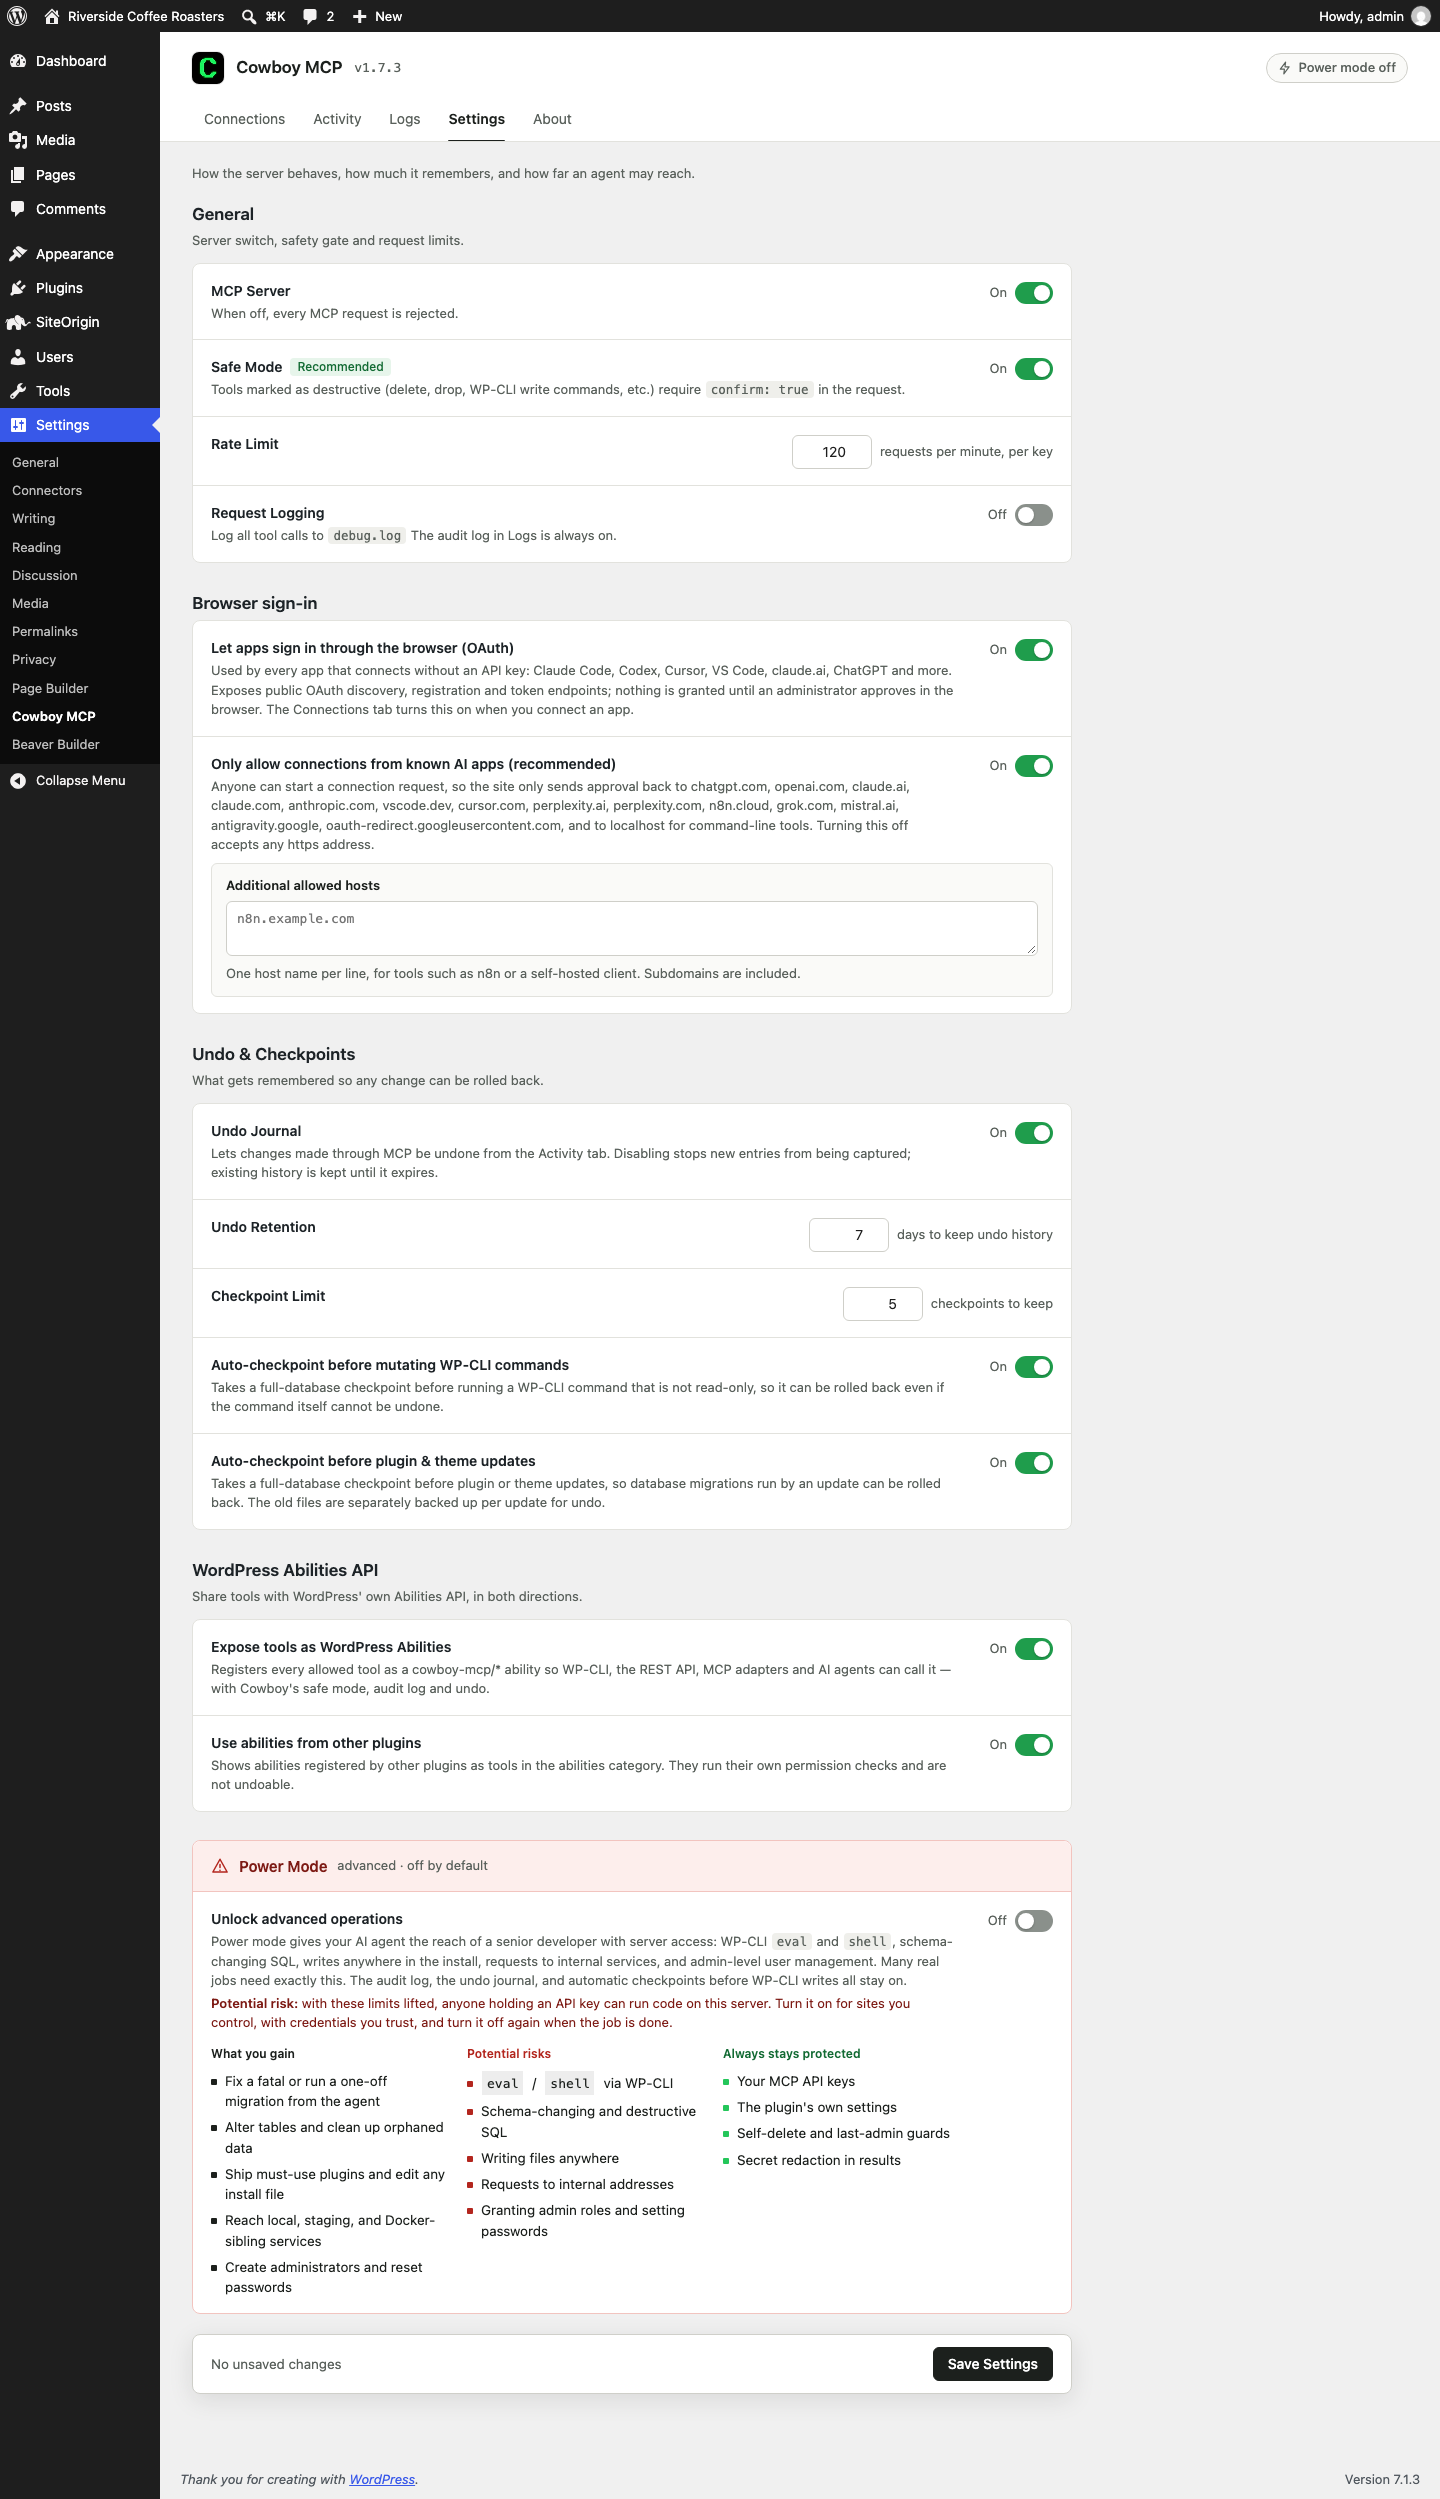Collapse the admin sidebar menu
The height and width of the screenshot is (2499, 1440).
pos(80,781)
